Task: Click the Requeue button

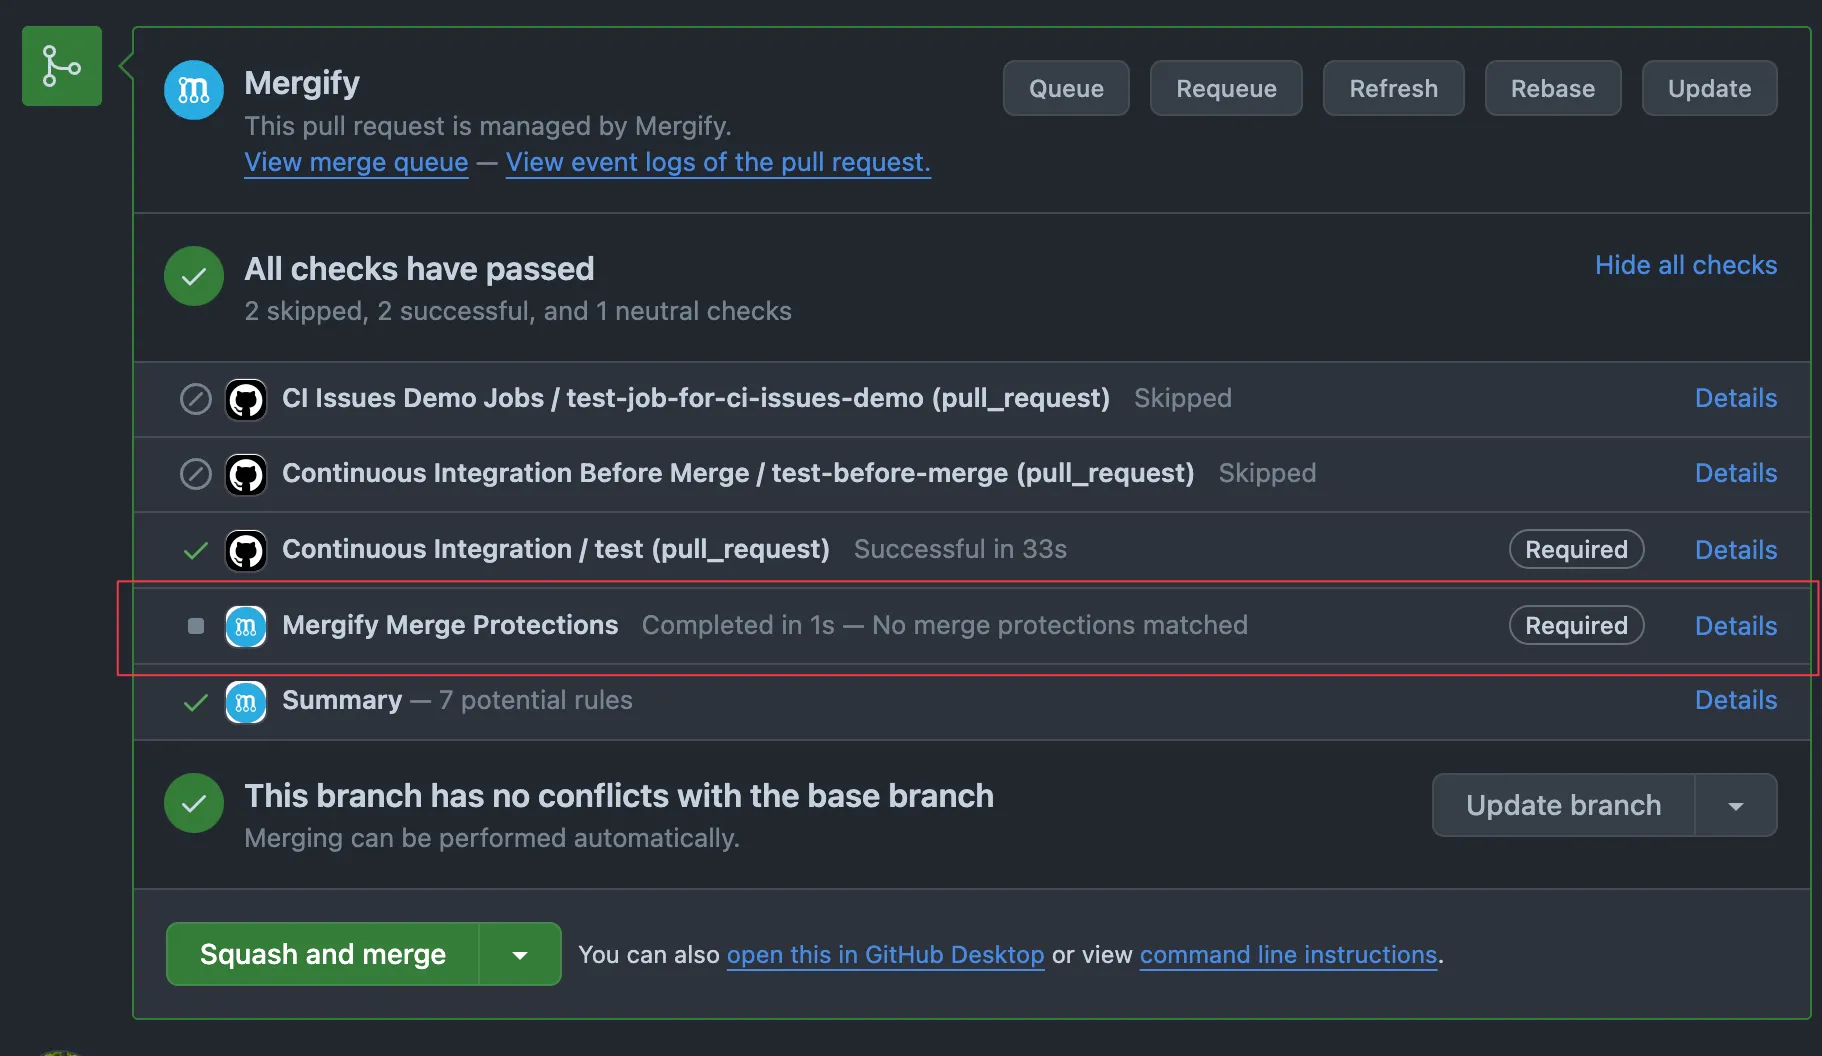Action: point(1226,88)
